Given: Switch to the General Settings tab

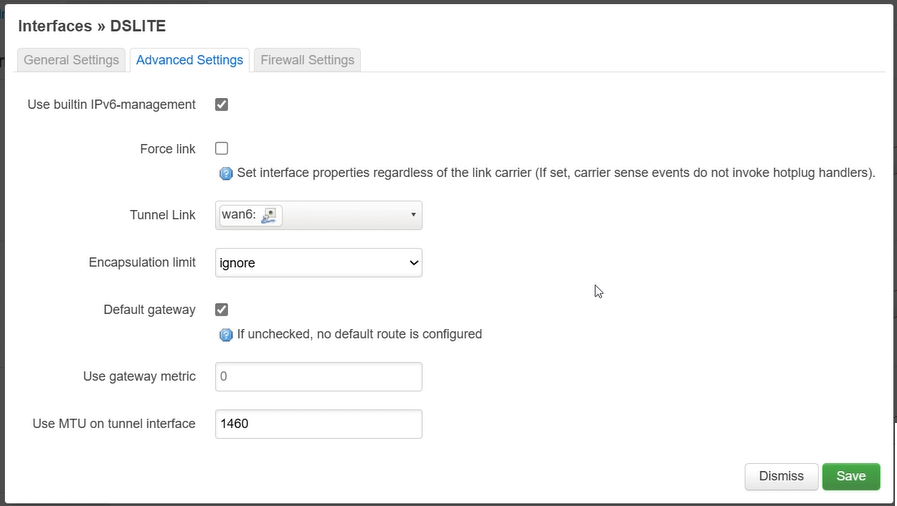Looking at the screenshot, I should point(71,60).
